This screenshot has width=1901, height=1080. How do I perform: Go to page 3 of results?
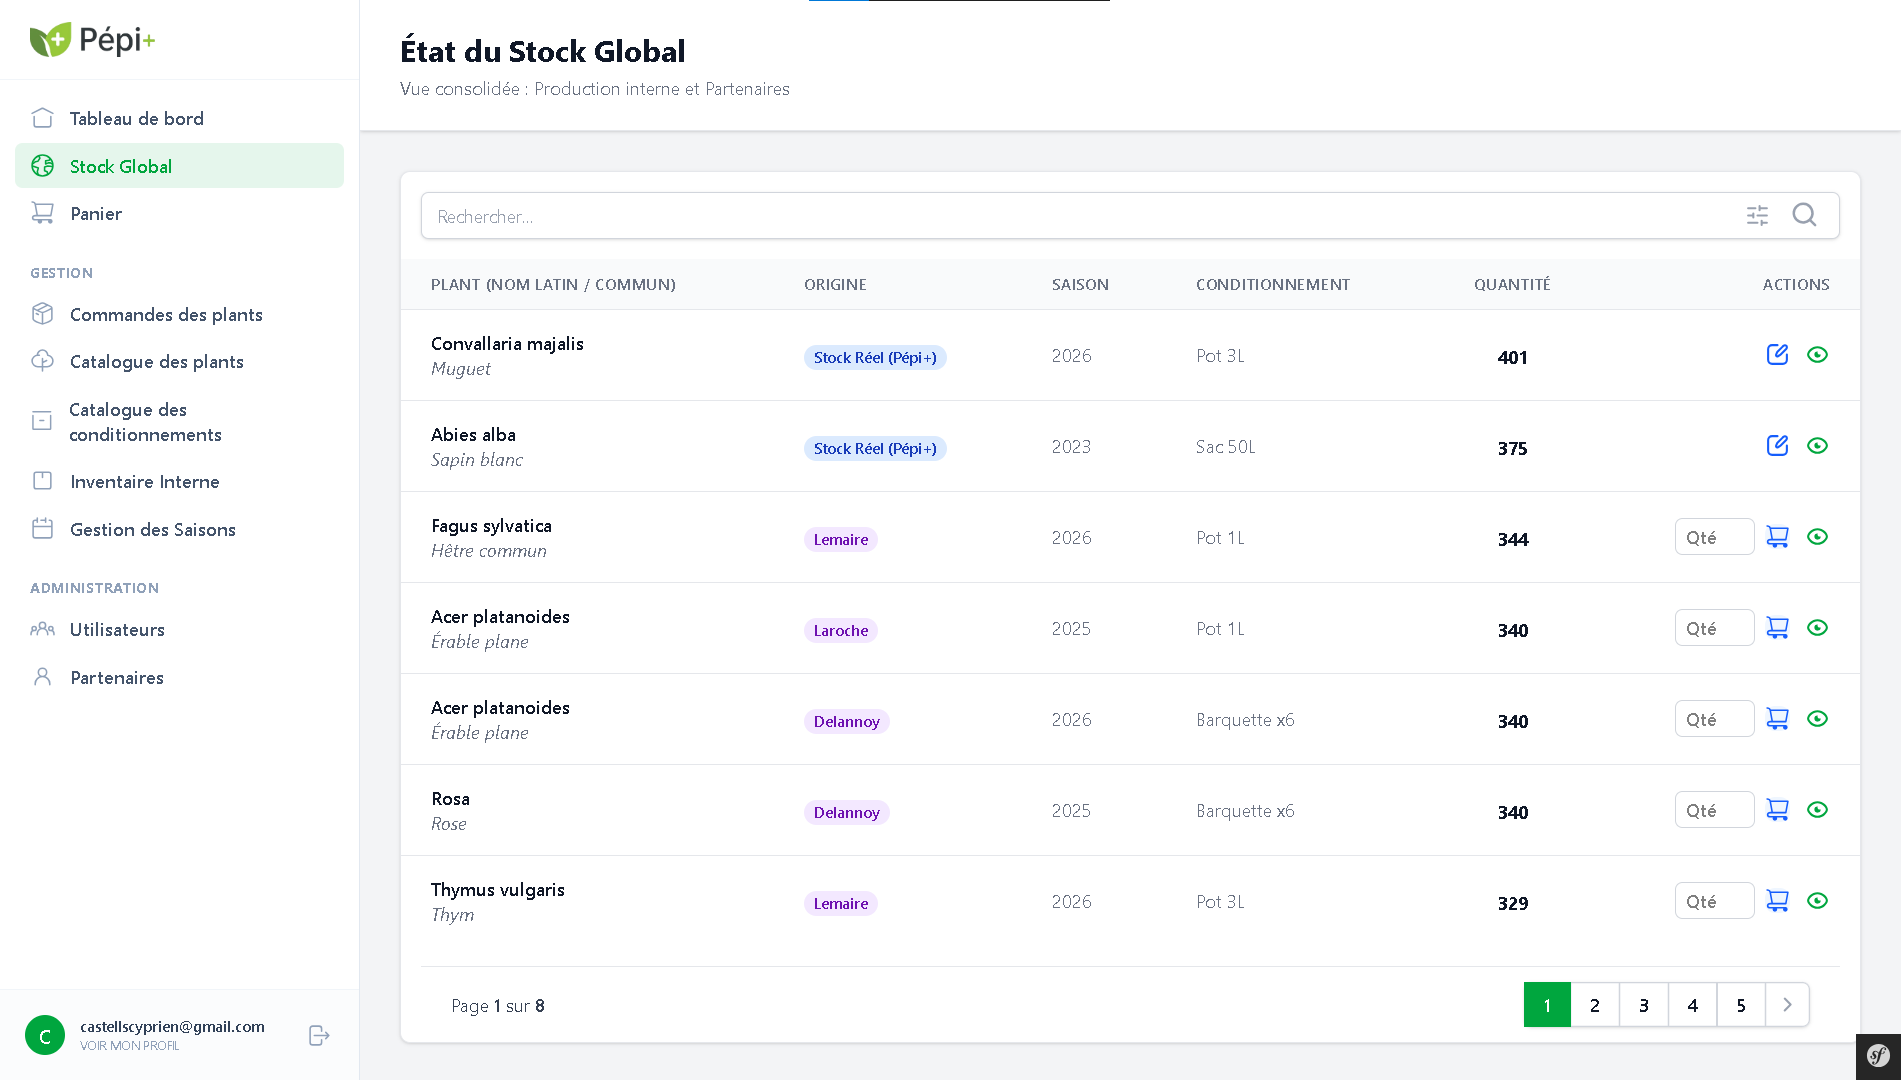[1643, 1004]
